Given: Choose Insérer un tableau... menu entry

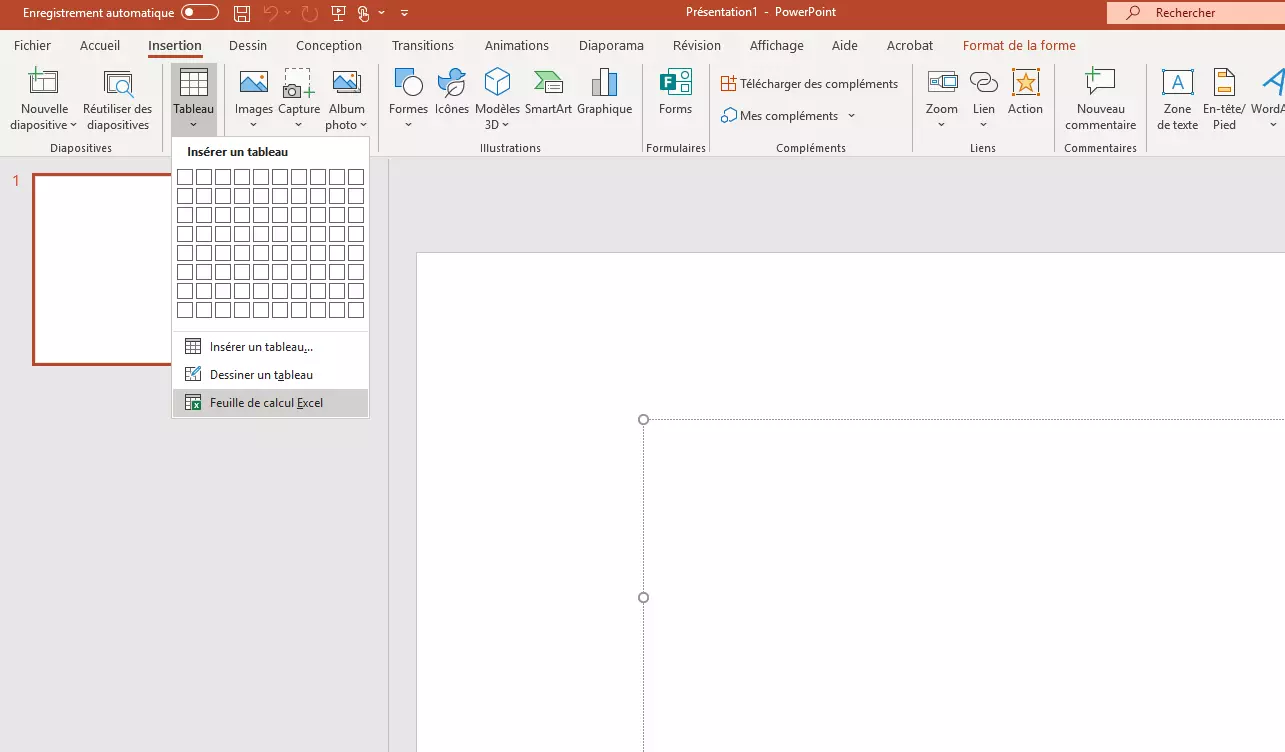Looking at the screenshot, I should [x=270, y=347].
